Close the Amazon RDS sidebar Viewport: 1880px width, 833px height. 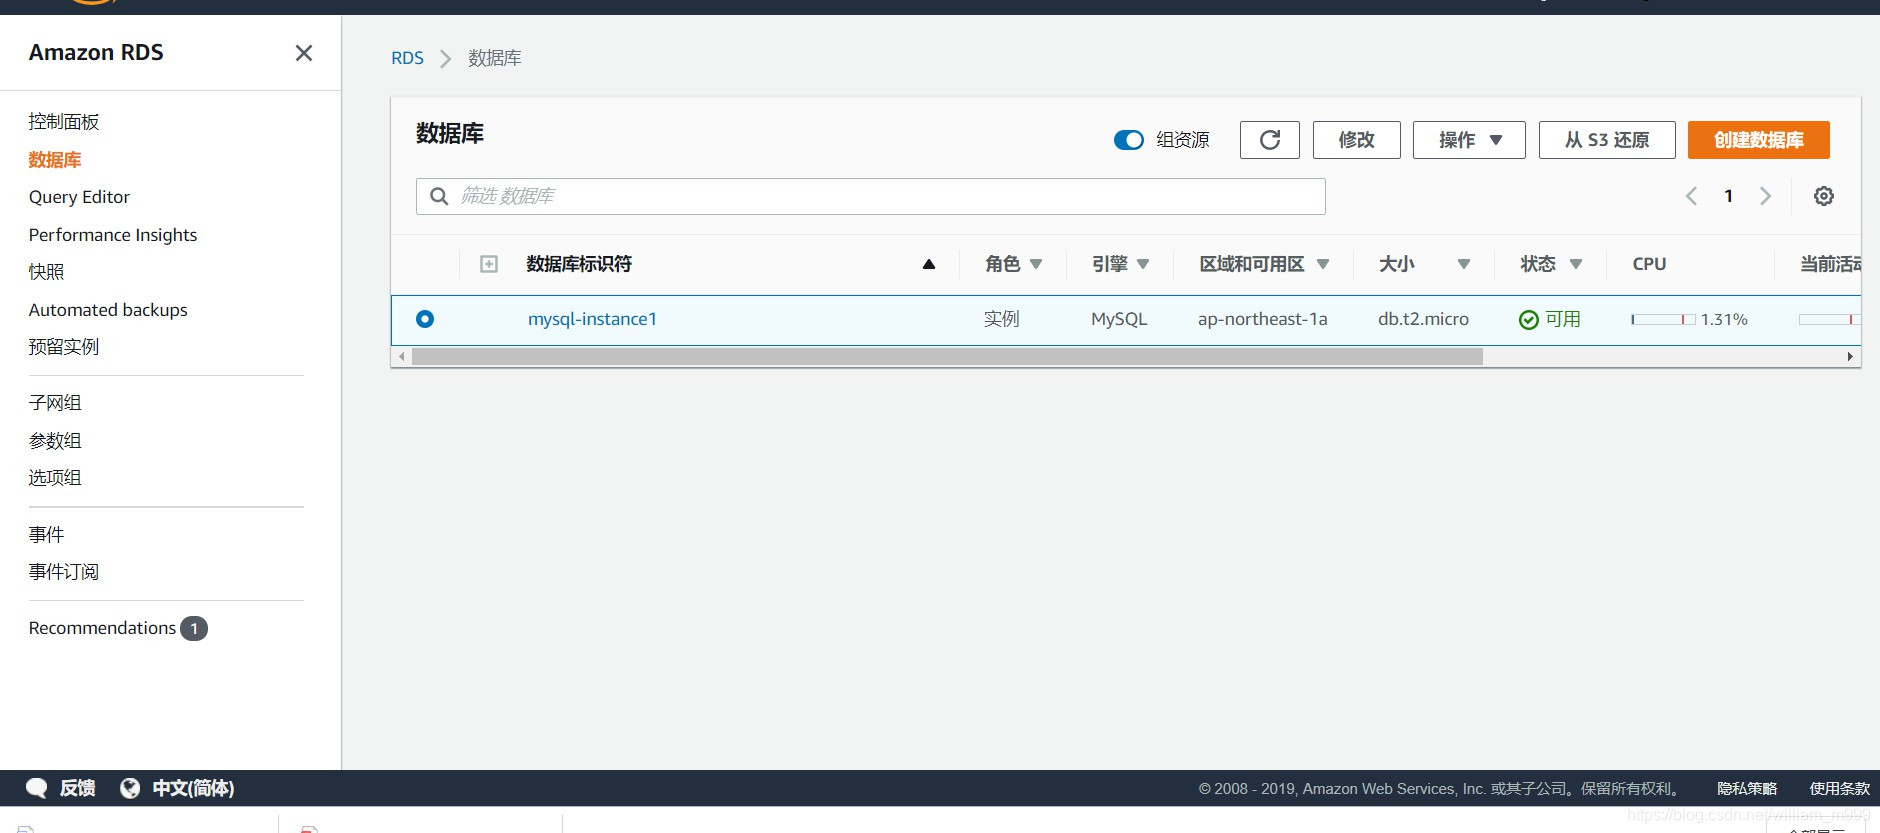click(304, 53)
